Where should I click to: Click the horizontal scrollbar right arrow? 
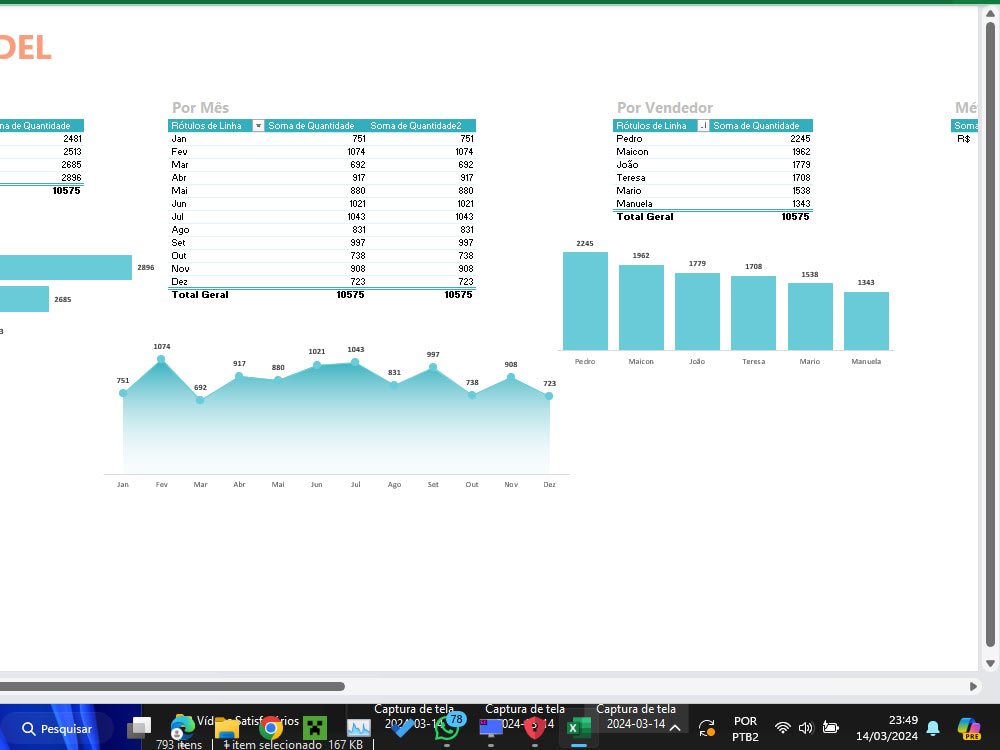pyautogui.click(x=972, y=686)
